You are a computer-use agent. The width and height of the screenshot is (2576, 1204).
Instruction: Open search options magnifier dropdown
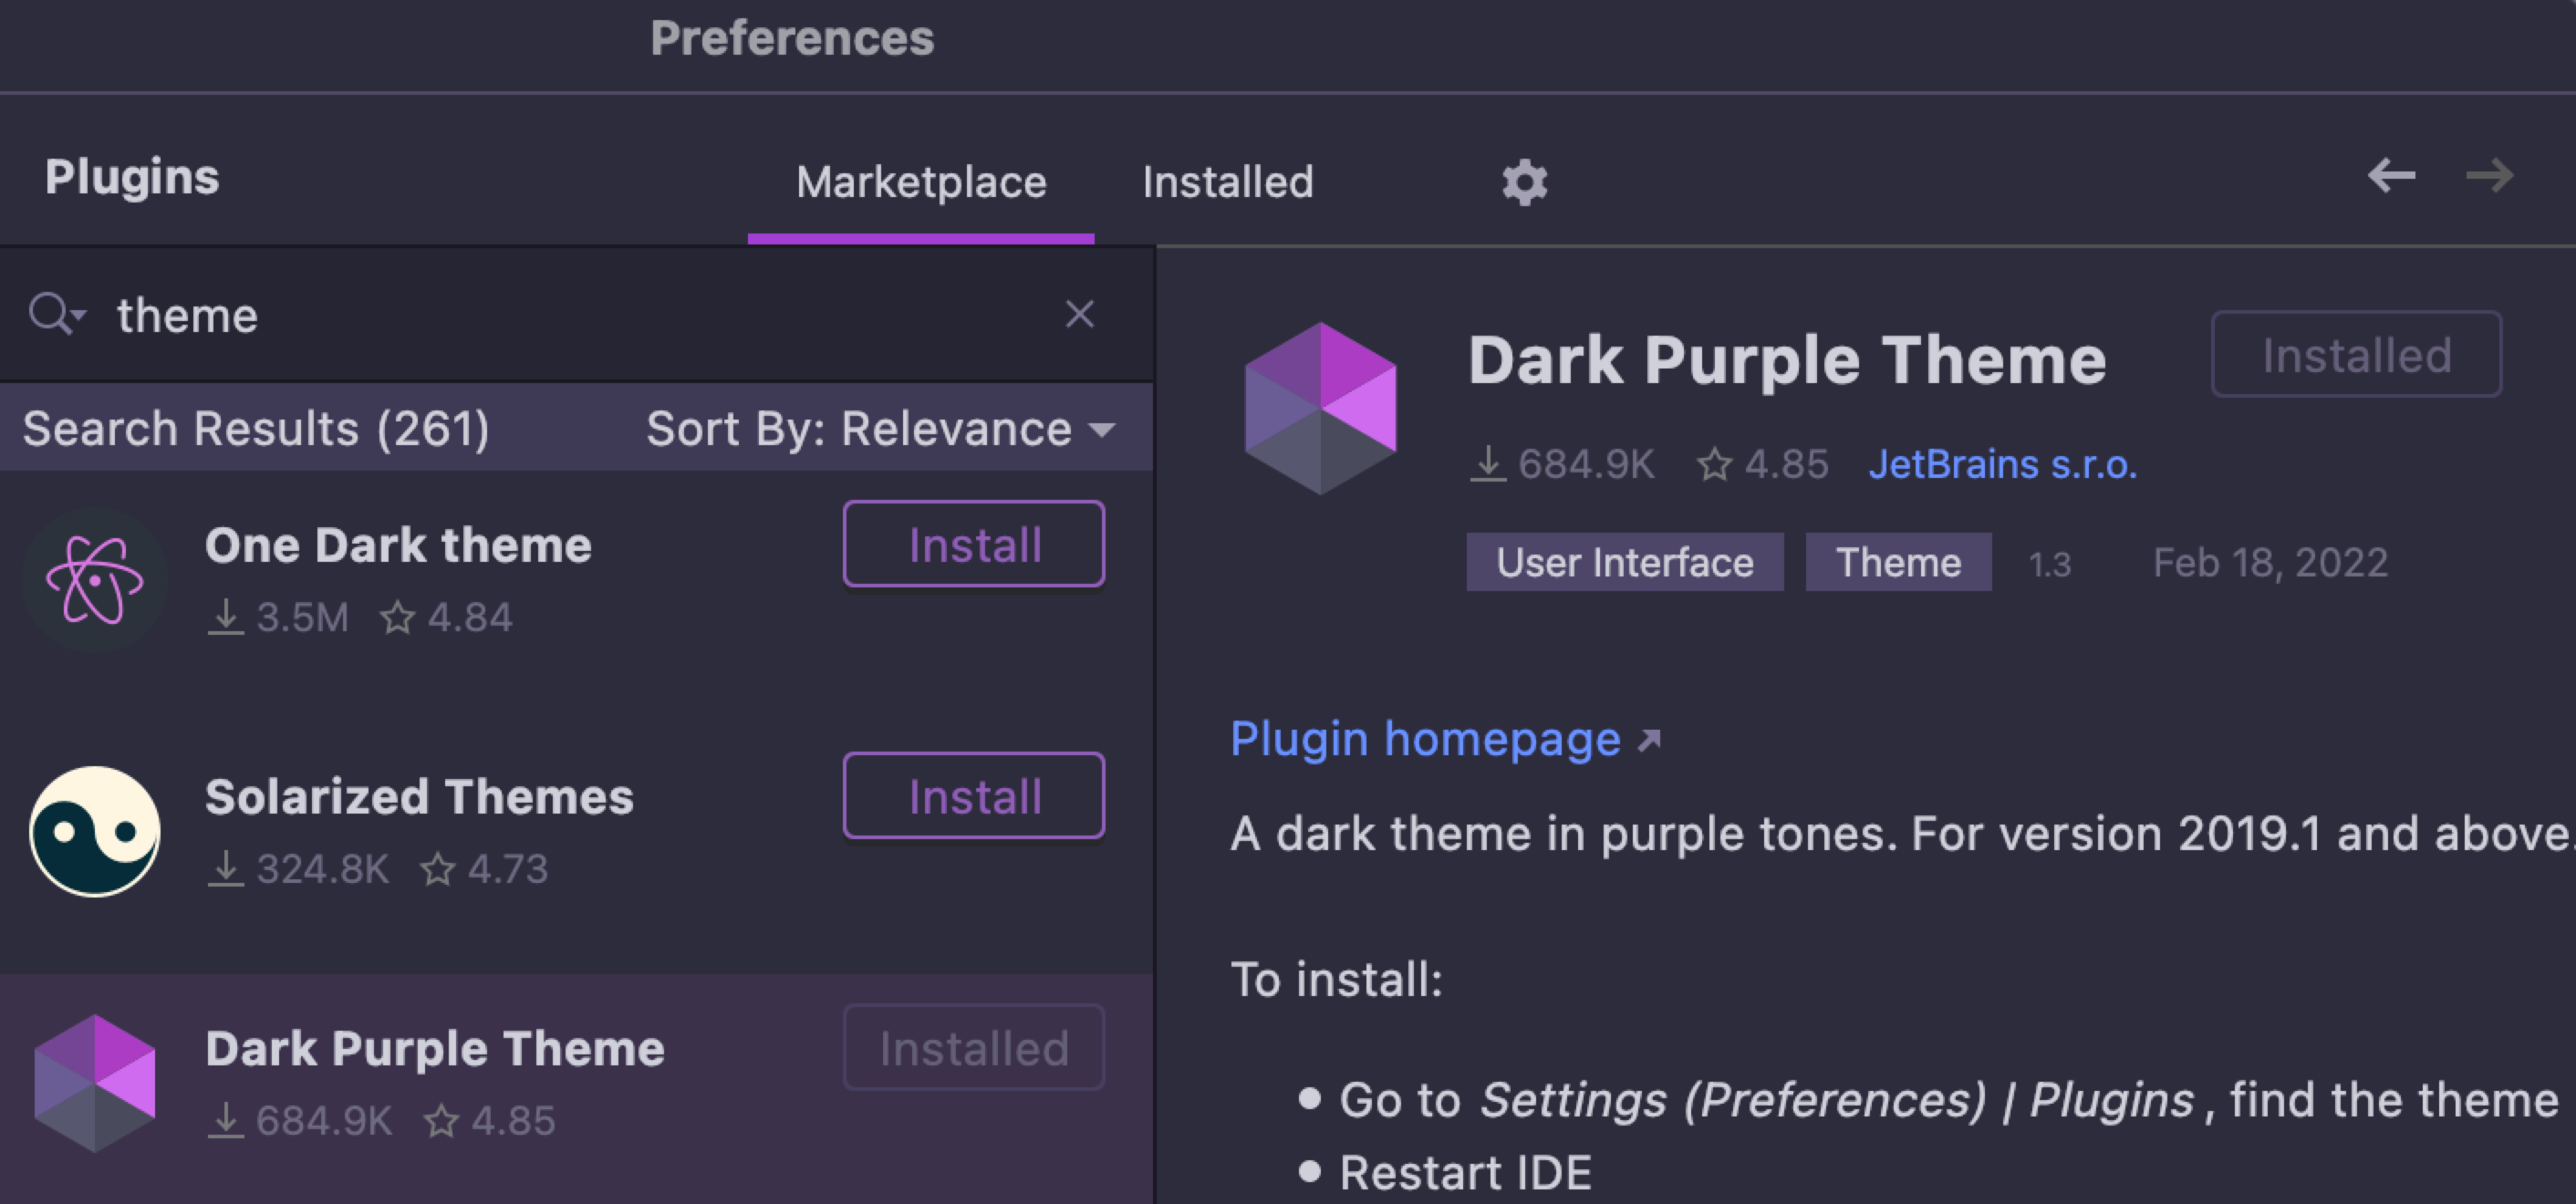[56, 314]
